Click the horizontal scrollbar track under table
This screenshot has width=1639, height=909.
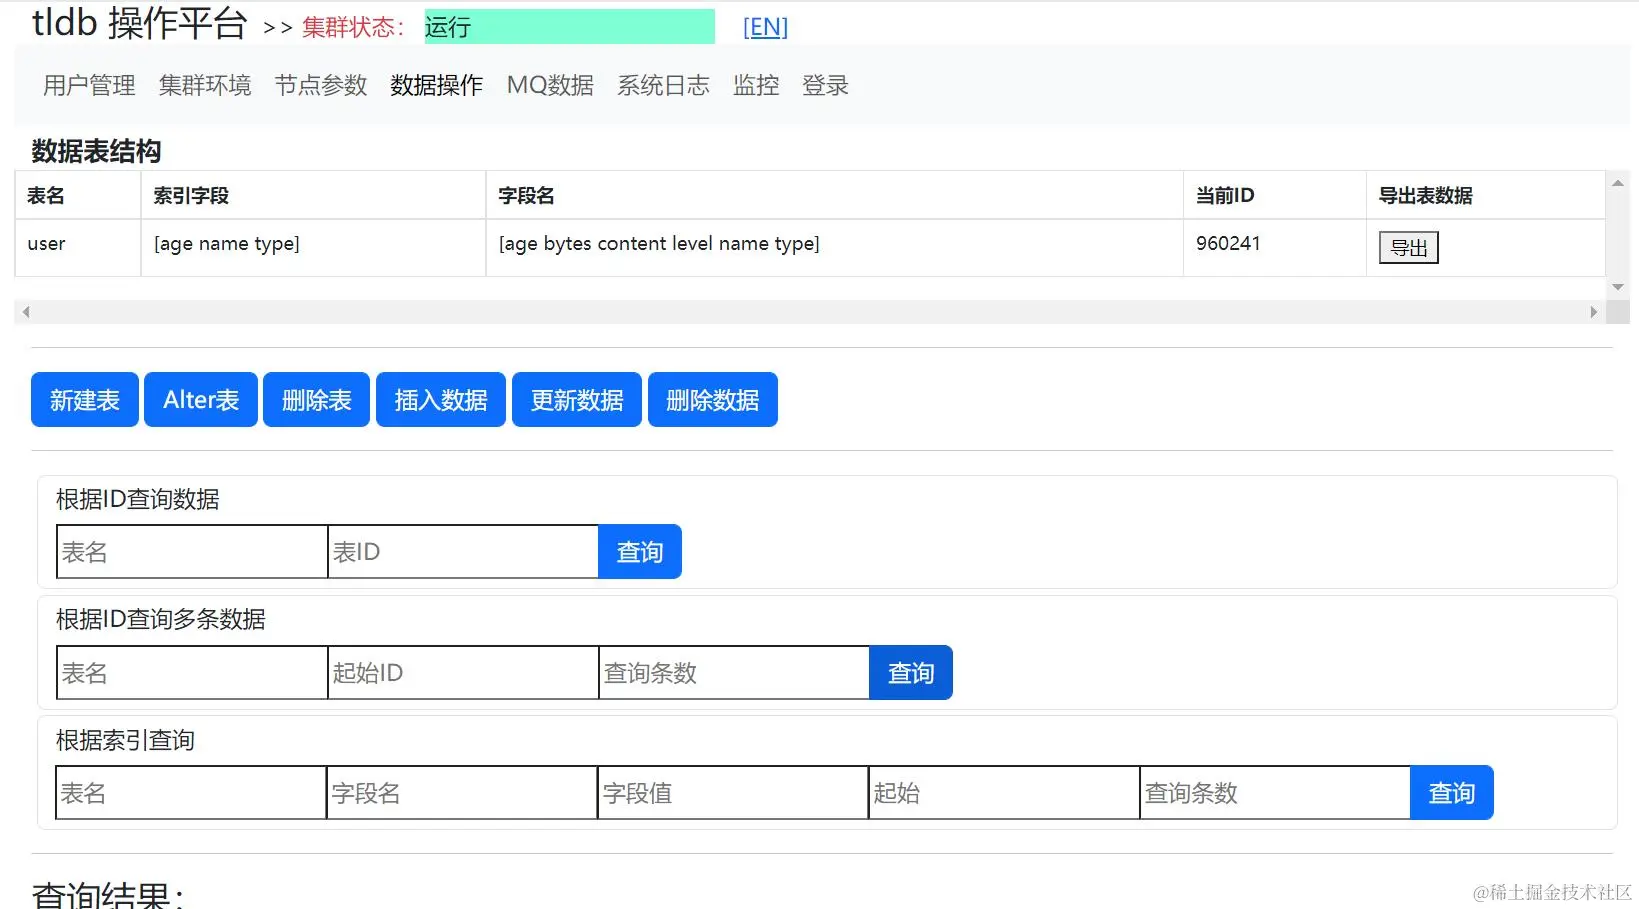point(810,312)
